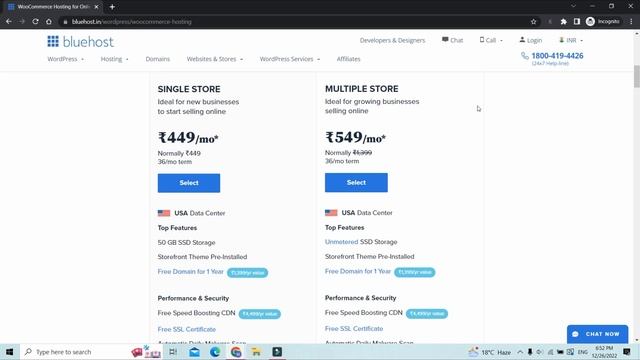Select the Multiple Store plan
Viewport: 640px width, 360px height.
(x=356, y=182)
